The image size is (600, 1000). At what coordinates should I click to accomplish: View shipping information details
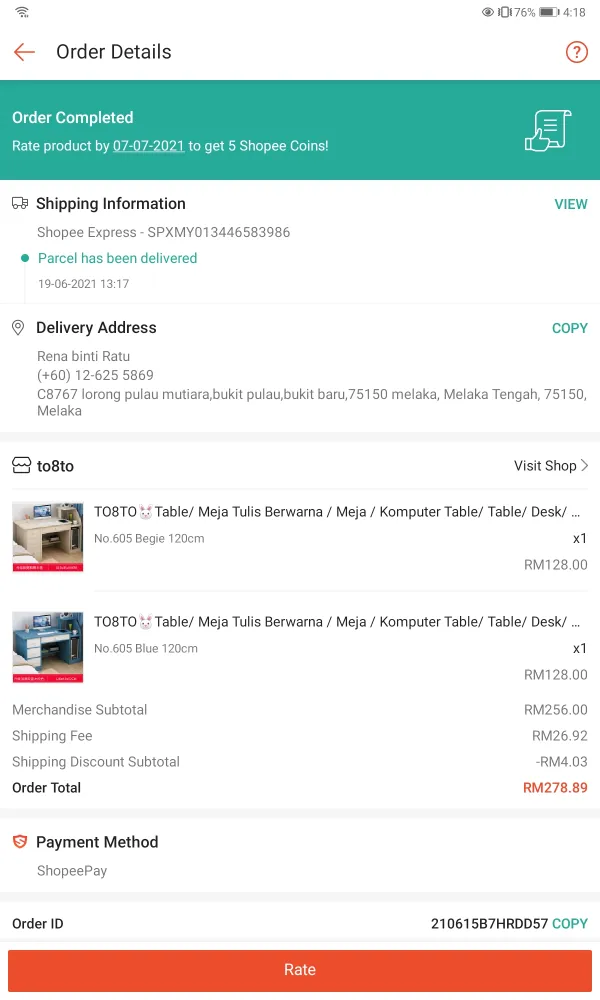(x=571, y=204)
